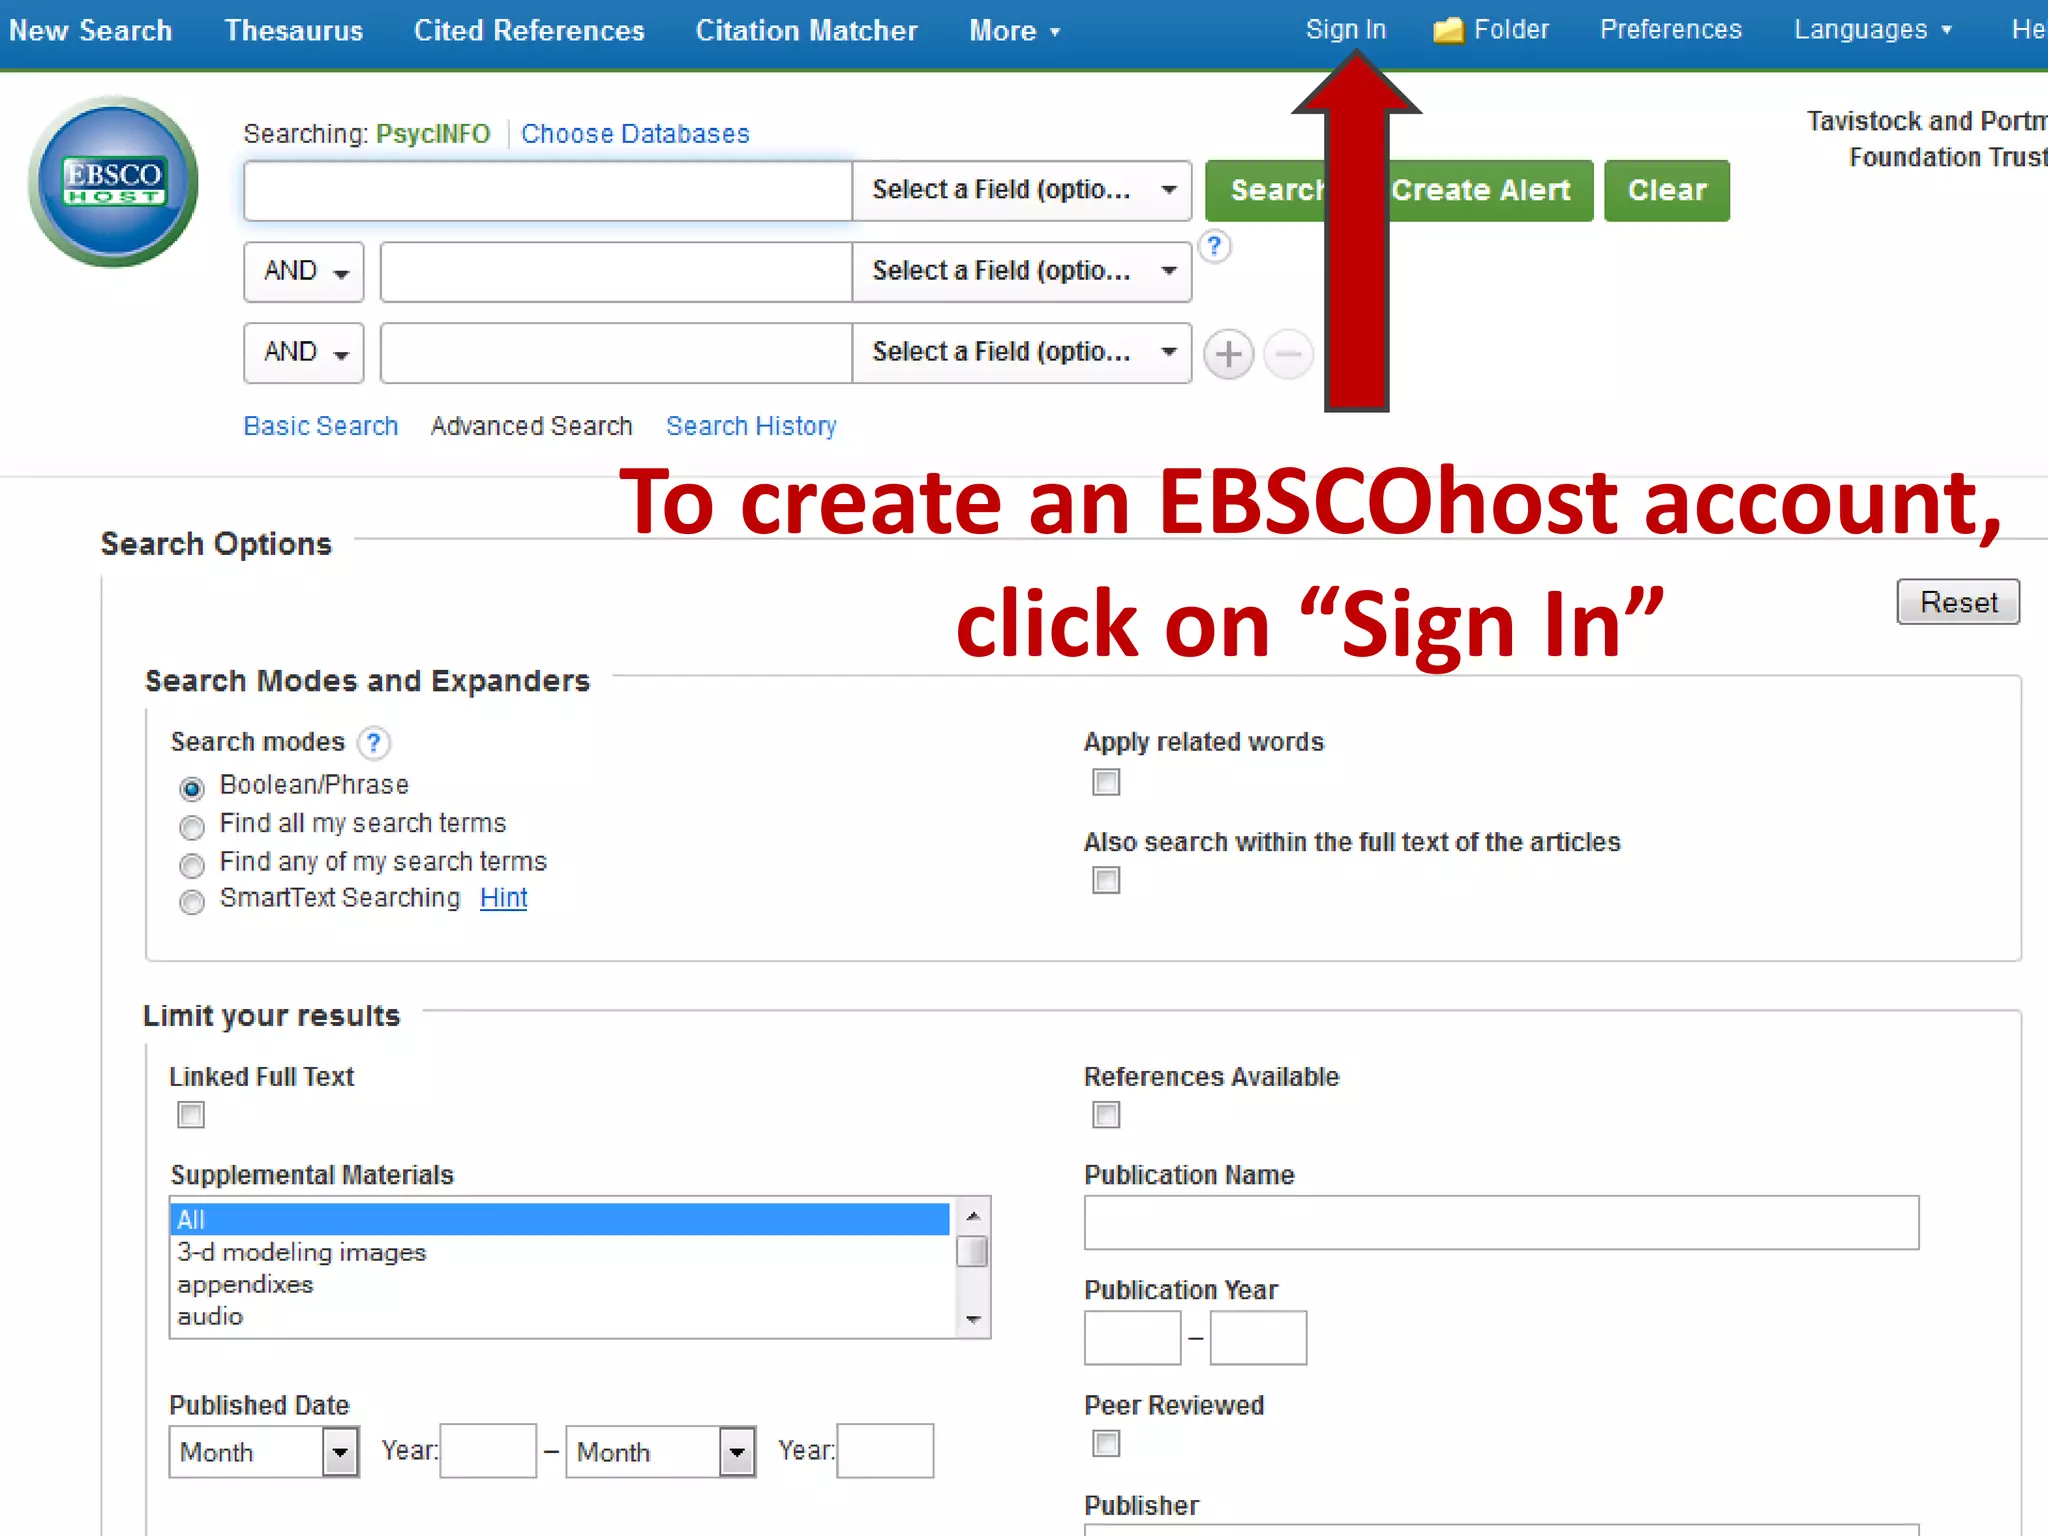
Task: Click Sign In in top bar
Action: [x=1345, y=30]
